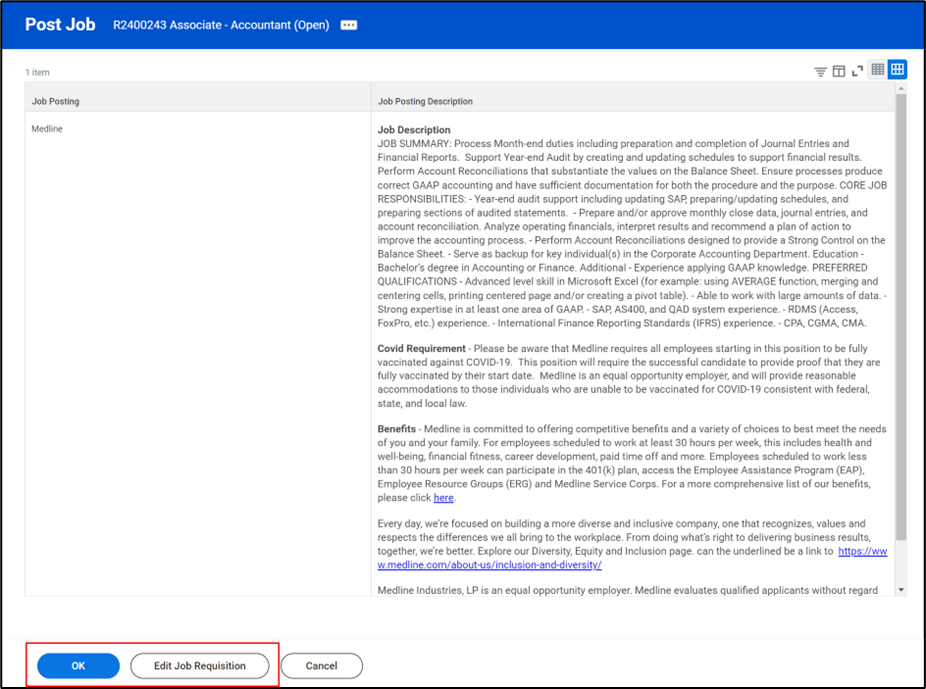Click the R2400243 Associate - Accountant title
The image size is (926, 689).
pos(221,25)
